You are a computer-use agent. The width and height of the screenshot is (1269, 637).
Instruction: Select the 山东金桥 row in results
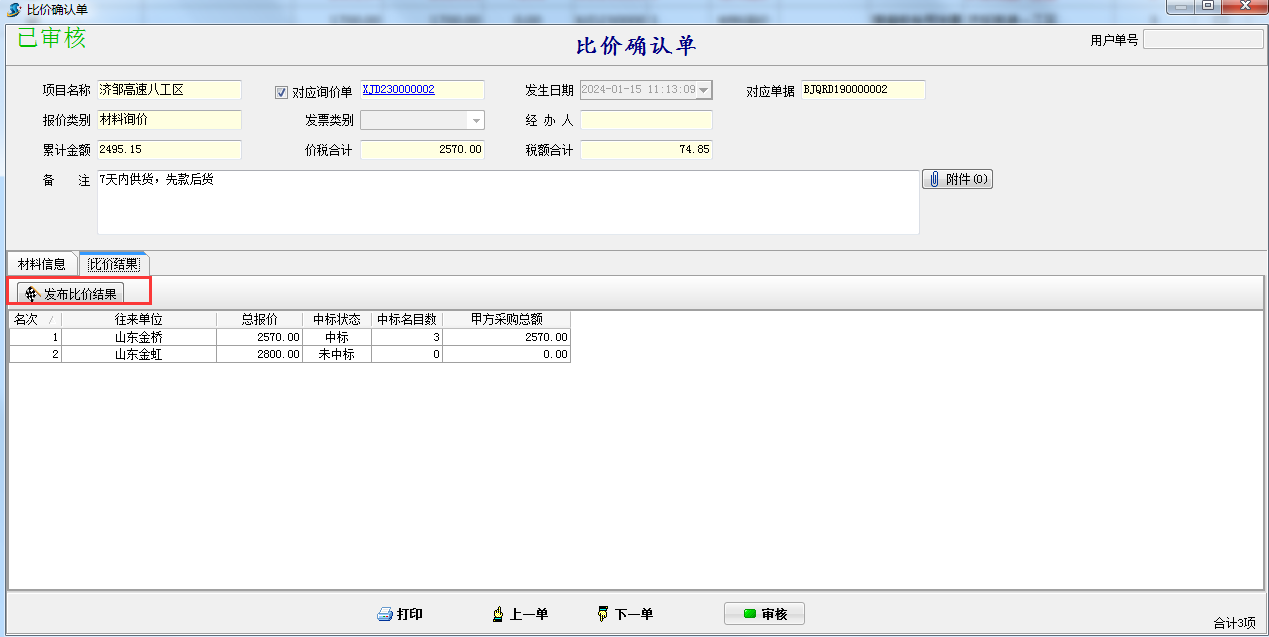click(x=138, y=338)
